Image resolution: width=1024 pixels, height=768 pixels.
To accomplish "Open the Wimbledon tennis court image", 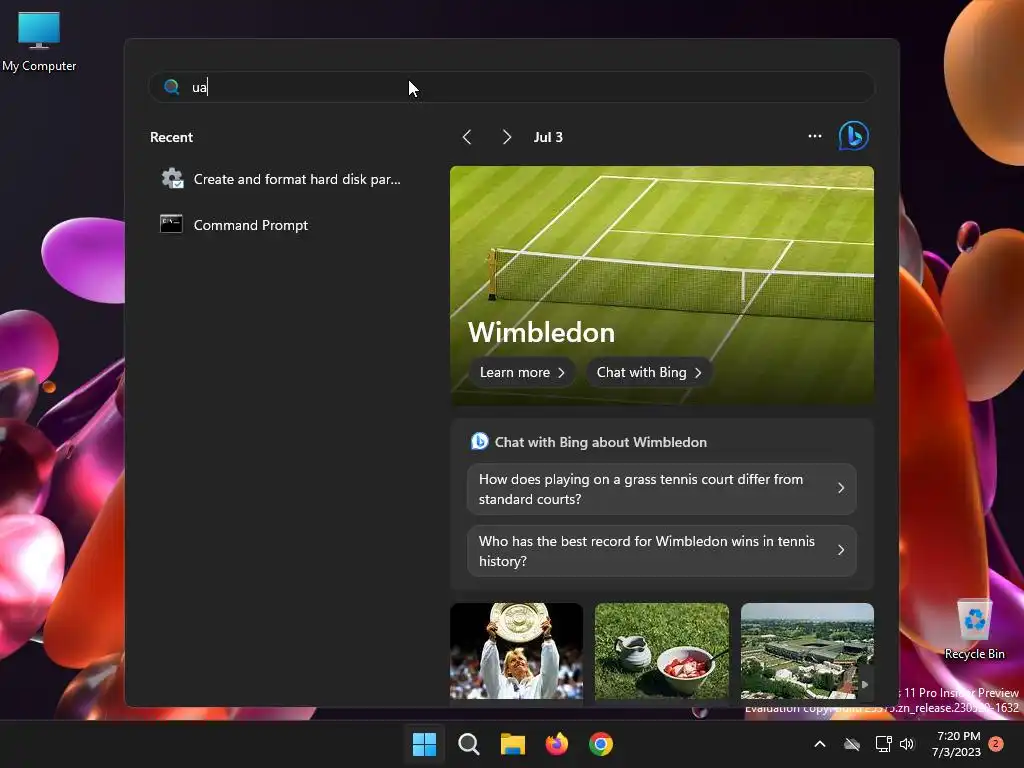I will [662, 285].
